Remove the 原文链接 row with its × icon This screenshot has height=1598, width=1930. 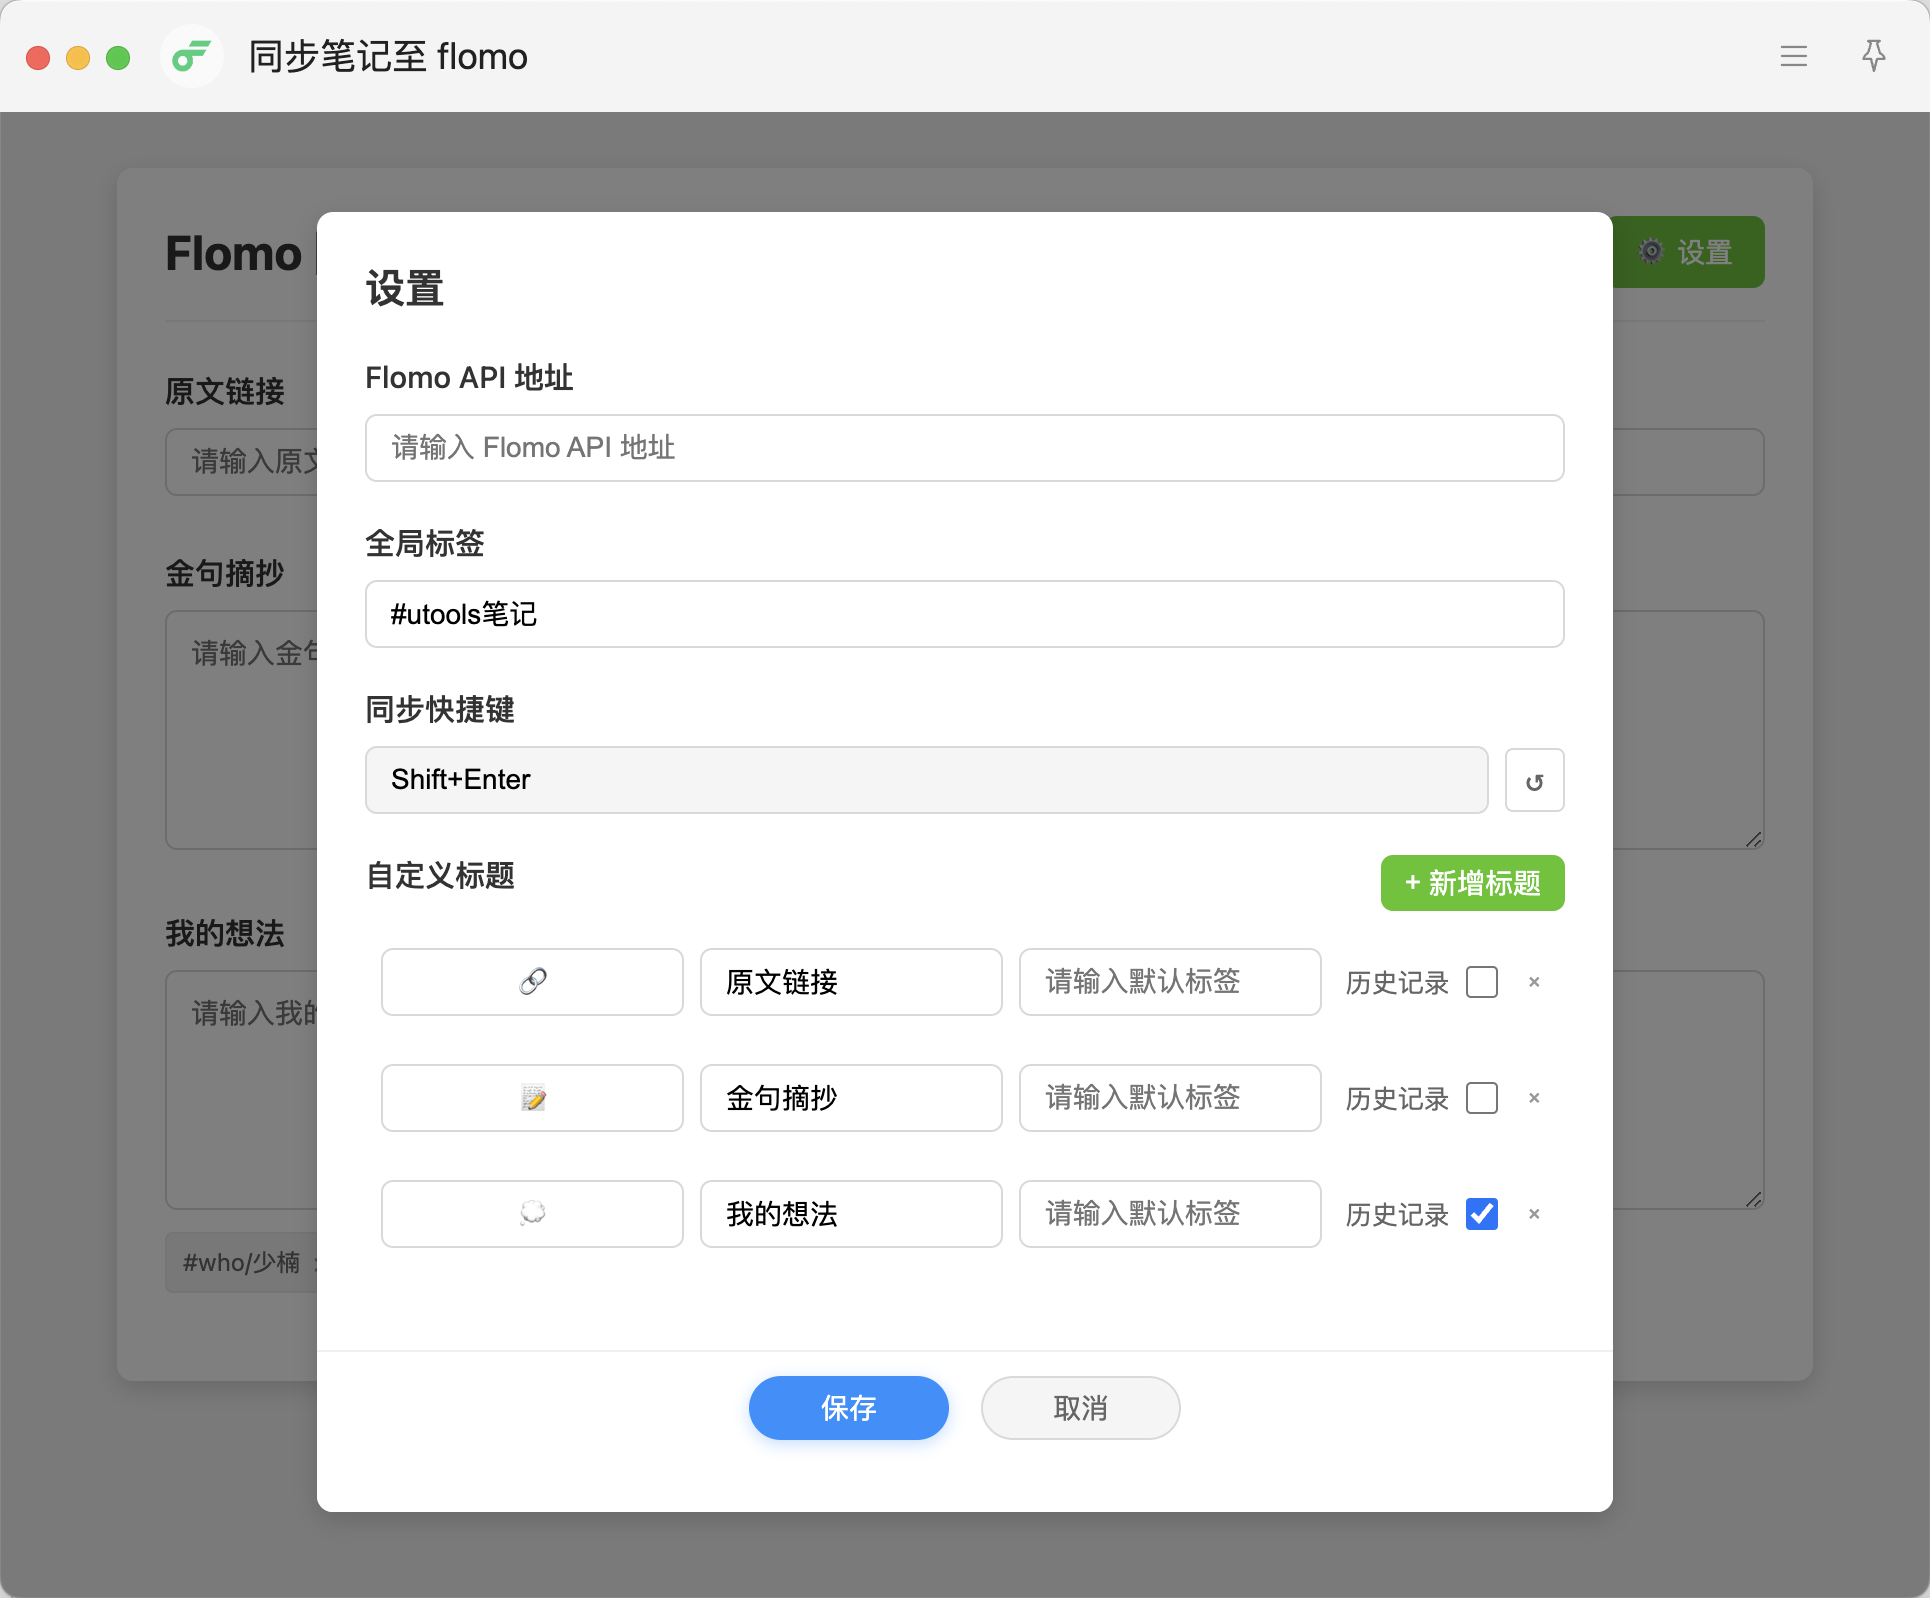click(x=1534, y=982)
